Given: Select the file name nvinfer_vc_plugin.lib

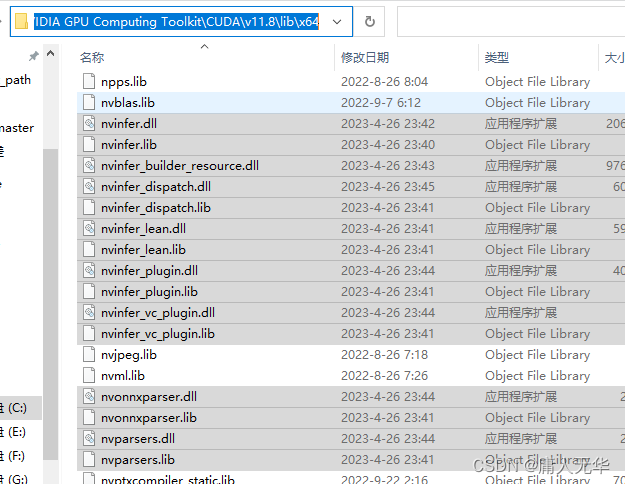Looking at the screenshot, I should pos(158,334).
